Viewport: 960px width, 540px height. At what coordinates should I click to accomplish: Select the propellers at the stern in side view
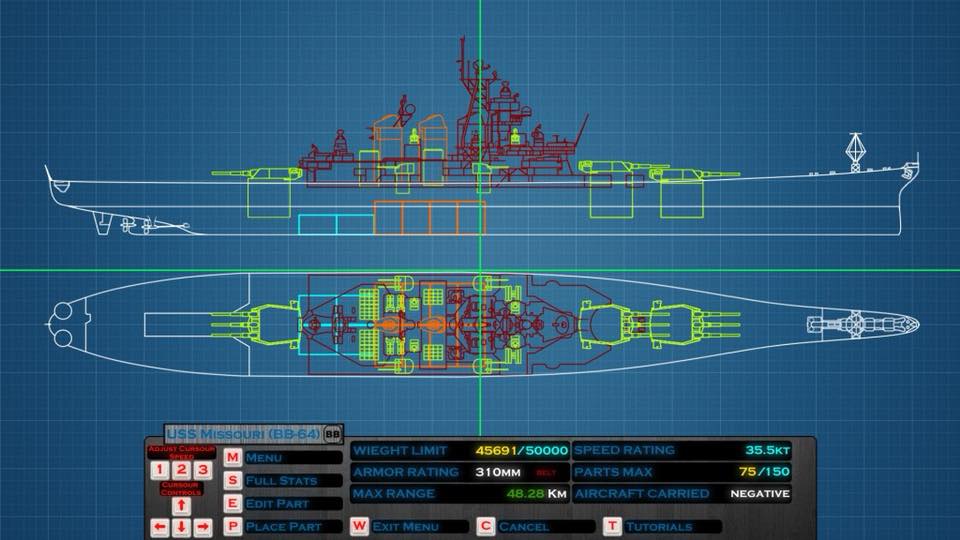tap(138, 225)
